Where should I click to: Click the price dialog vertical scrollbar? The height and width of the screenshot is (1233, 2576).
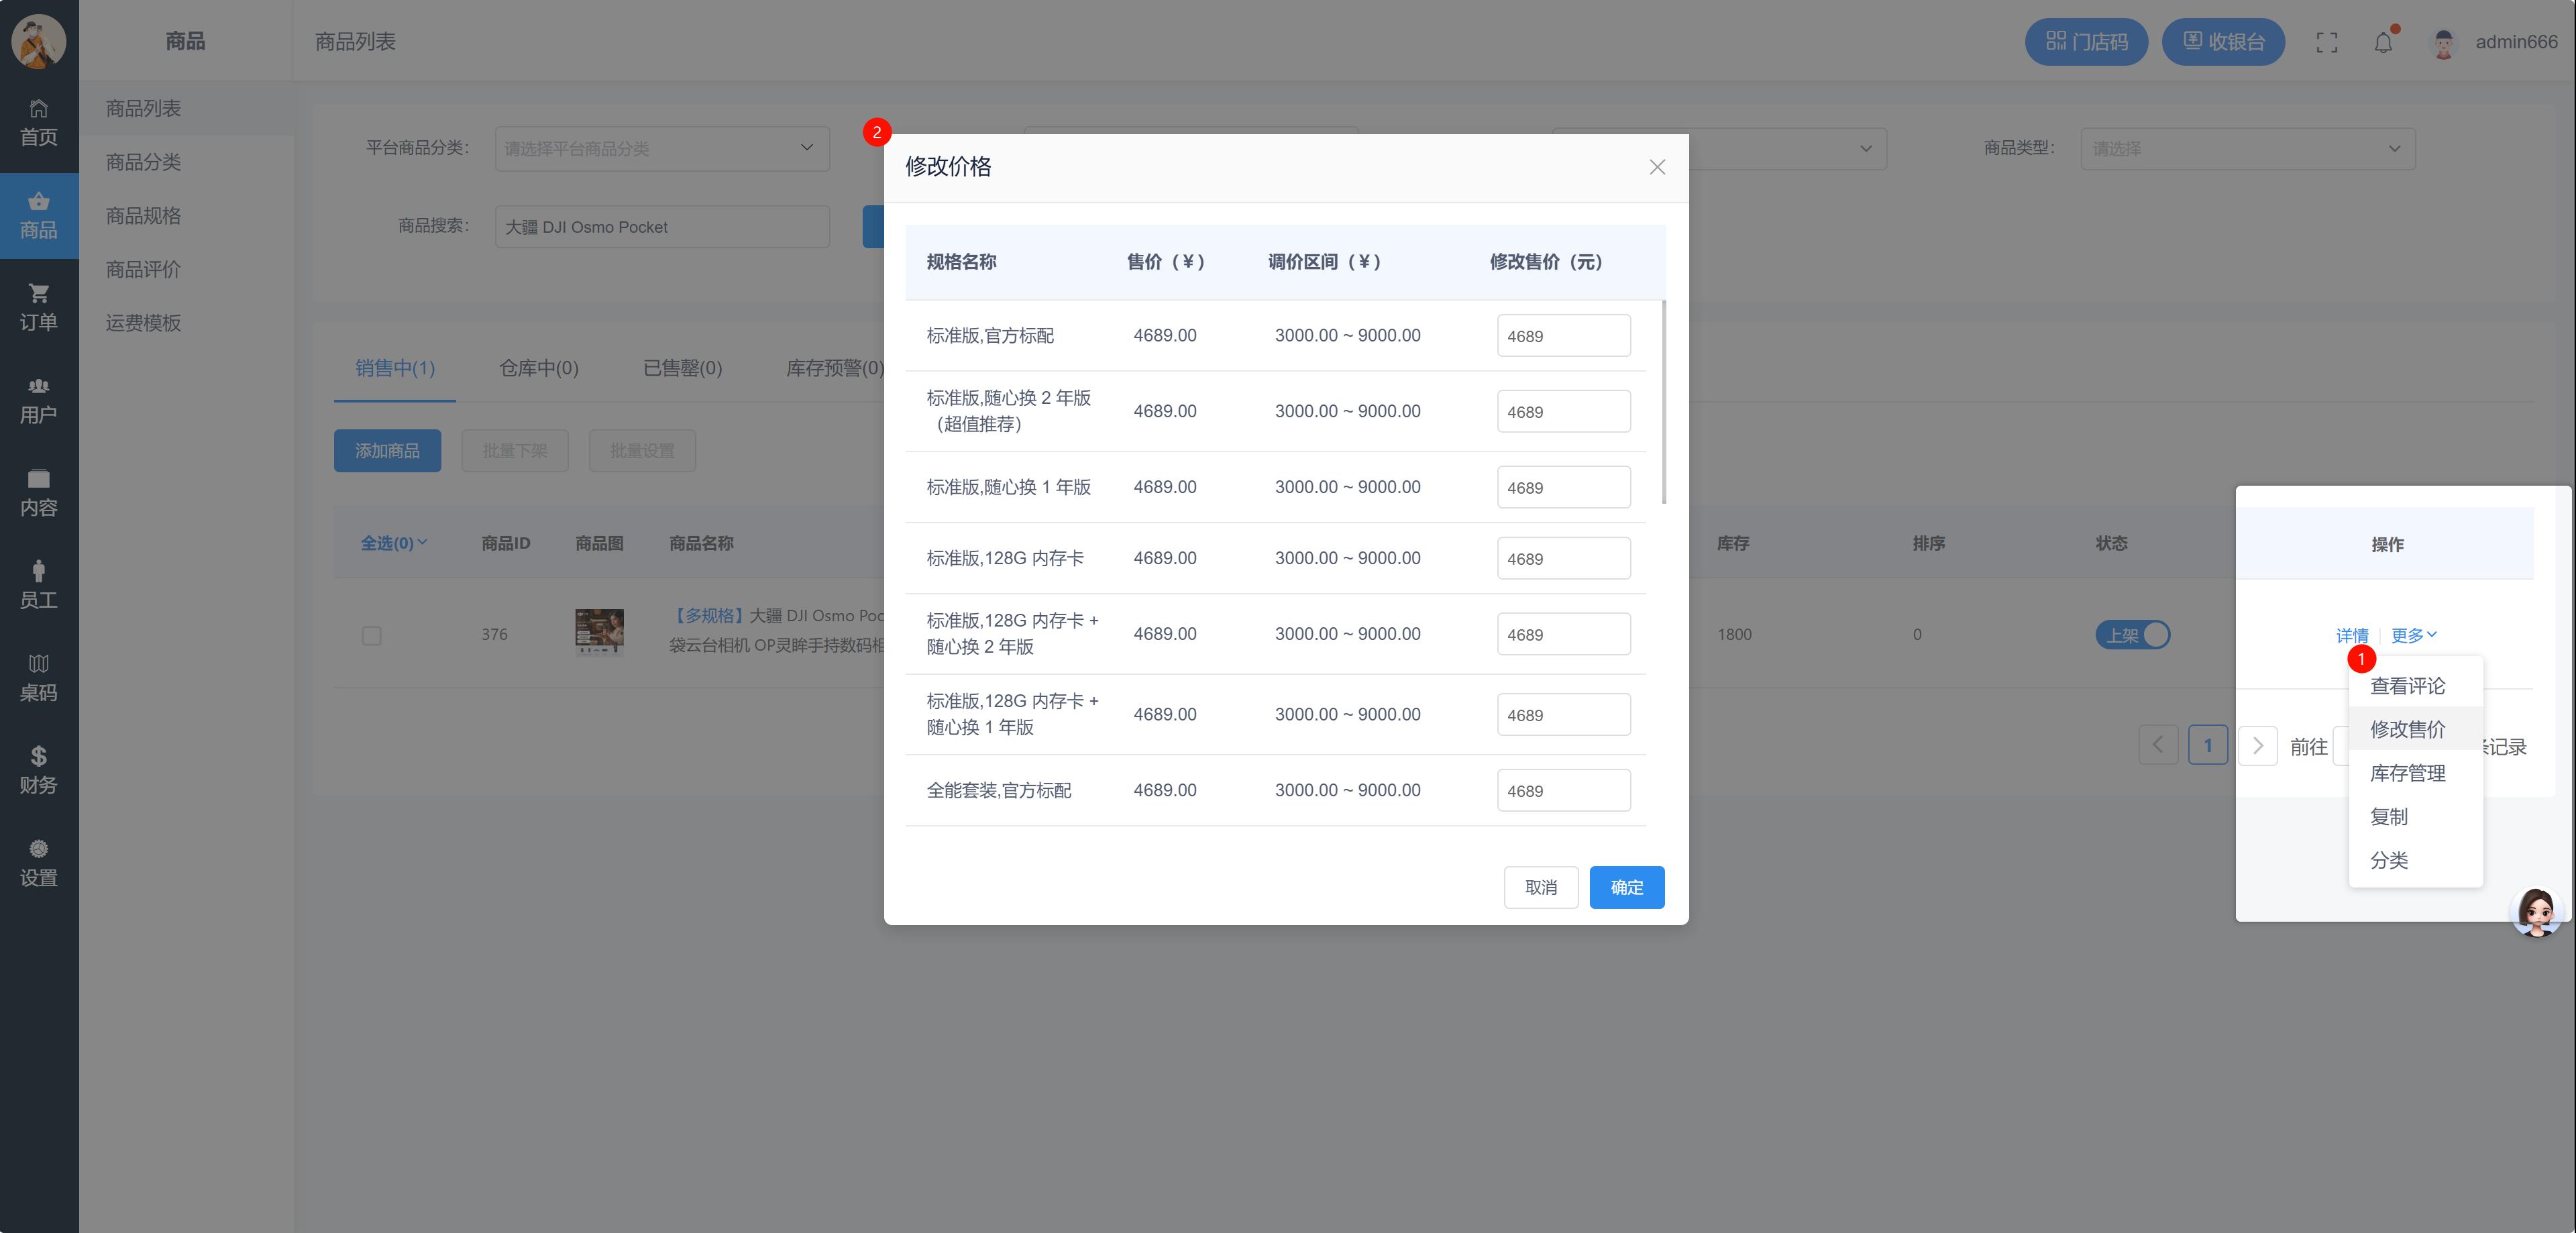coord(1663,402)
